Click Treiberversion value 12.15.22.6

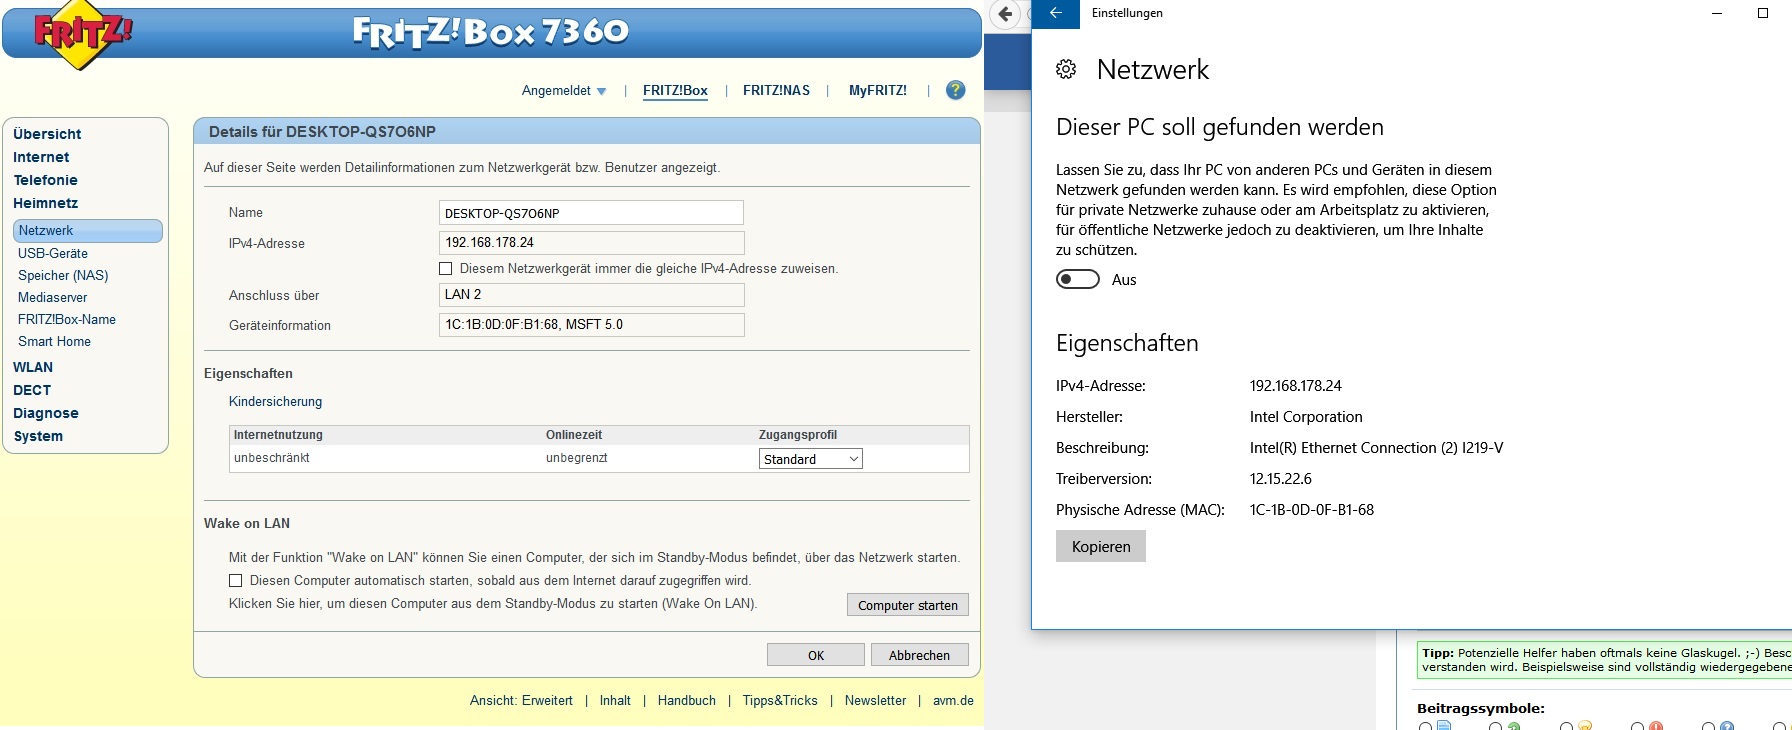tap(1281, 479)
